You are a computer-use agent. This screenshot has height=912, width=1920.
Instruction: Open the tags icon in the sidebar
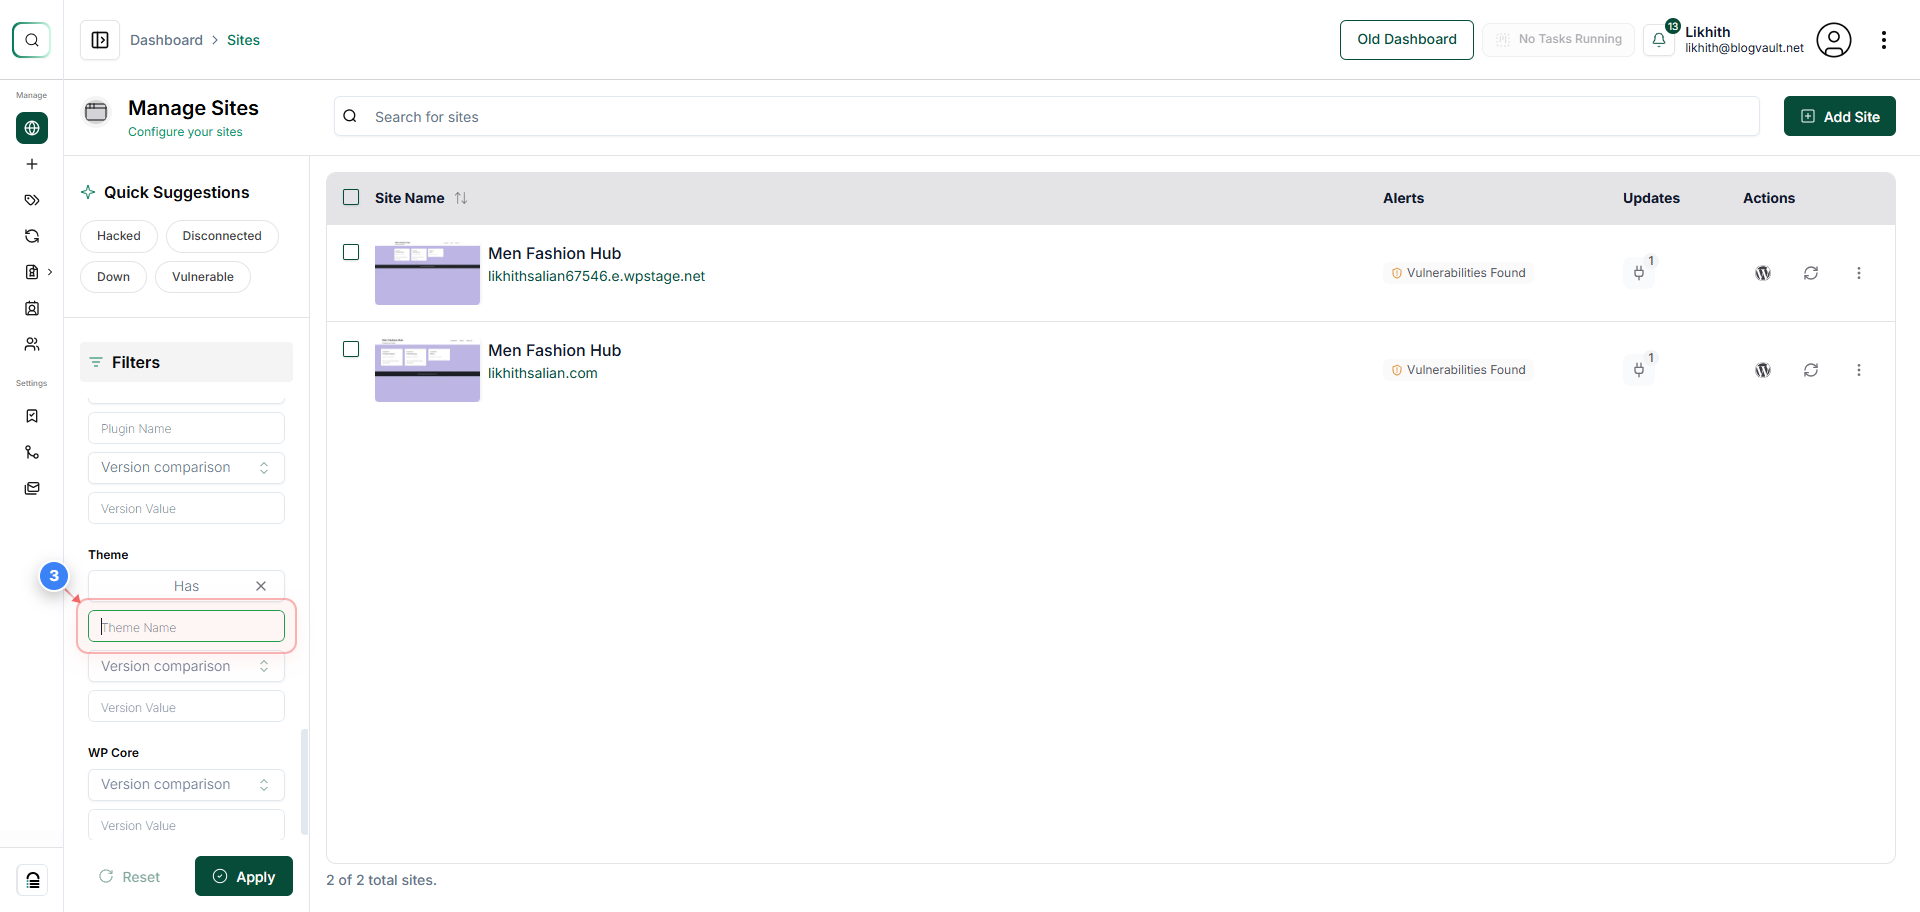32,200
